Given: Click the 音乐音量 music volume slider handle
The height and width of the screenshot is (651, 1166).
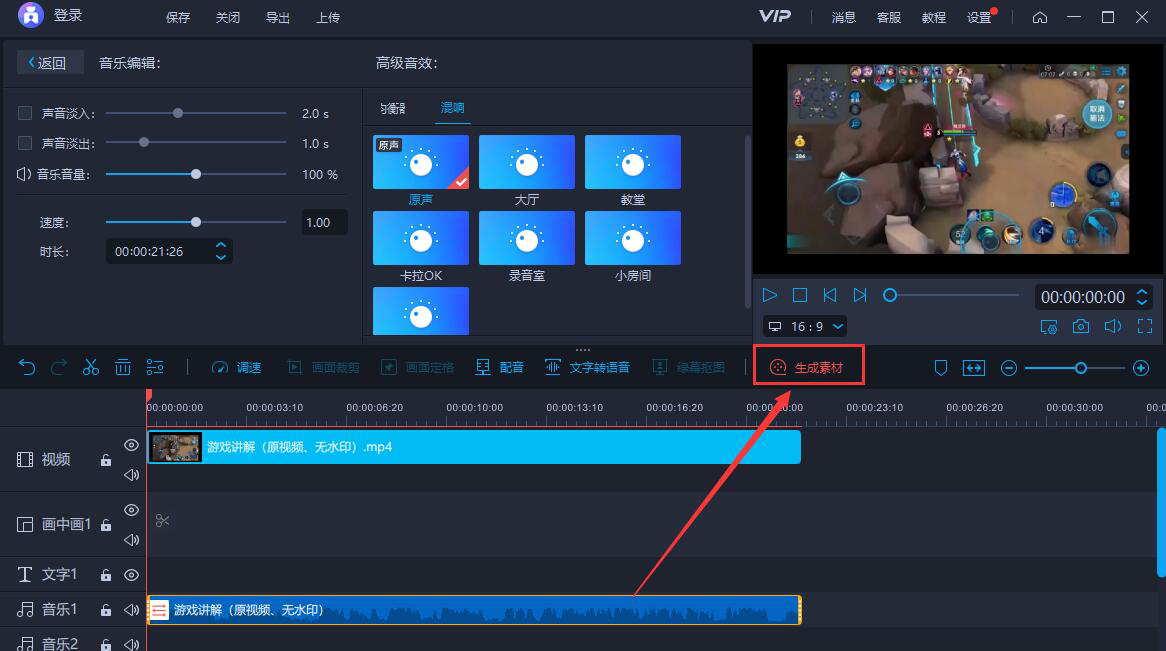Looking at the screenshot, I should 196,174.
